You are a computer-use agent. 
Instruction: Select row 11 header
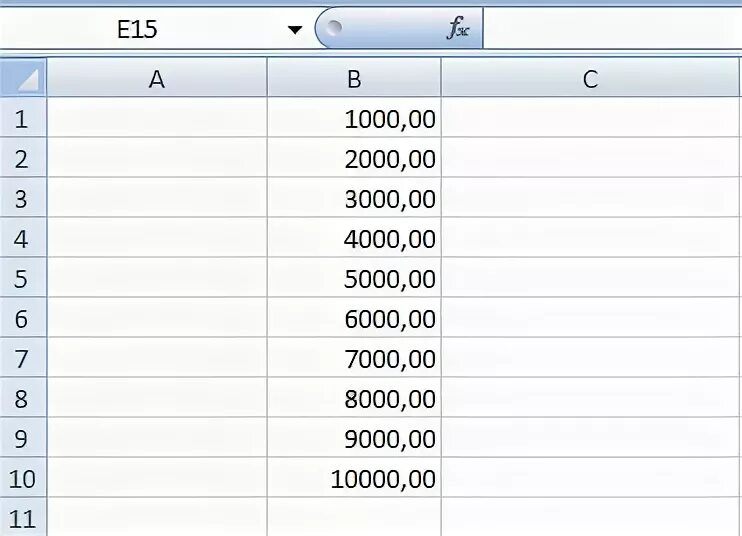click(23, 517)
